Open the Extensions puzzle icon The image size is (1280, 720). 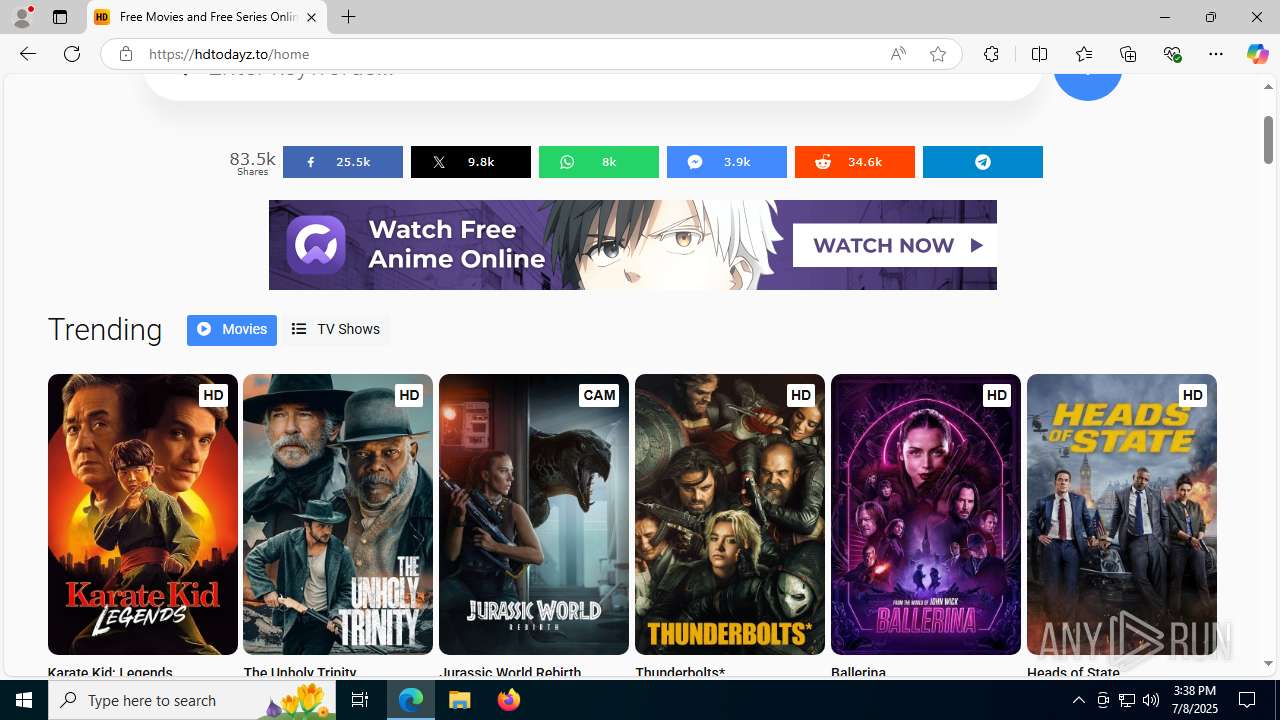(991, 54)
